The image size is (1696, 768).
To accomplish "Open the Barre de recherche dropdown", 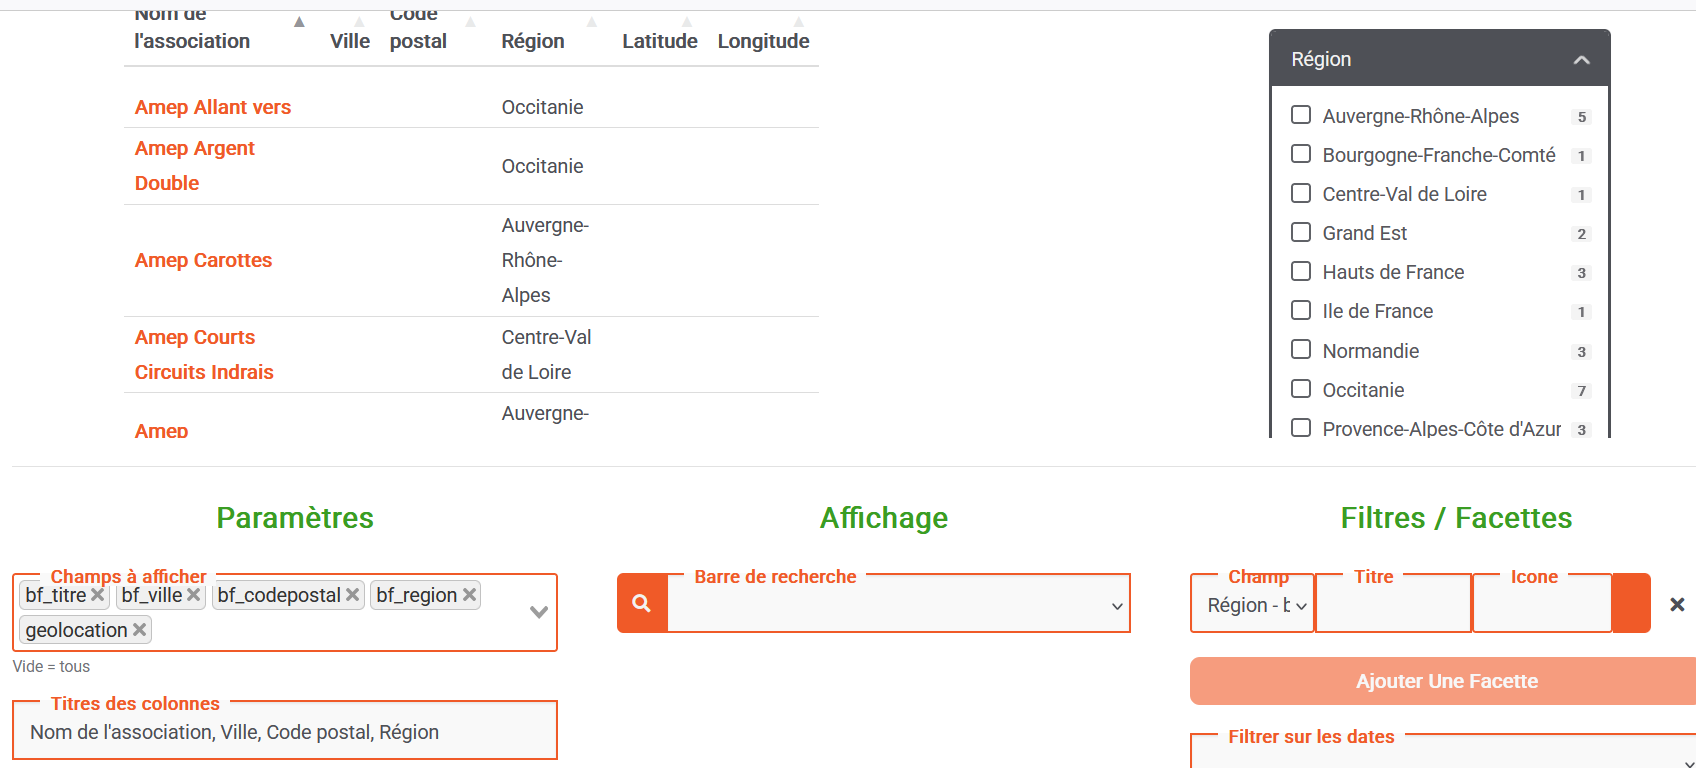I will pos(1117,606).
